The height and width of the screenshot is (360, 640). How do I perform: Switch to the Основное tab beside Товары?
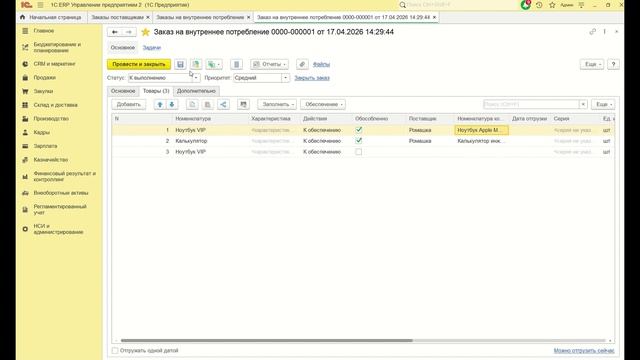123,91
